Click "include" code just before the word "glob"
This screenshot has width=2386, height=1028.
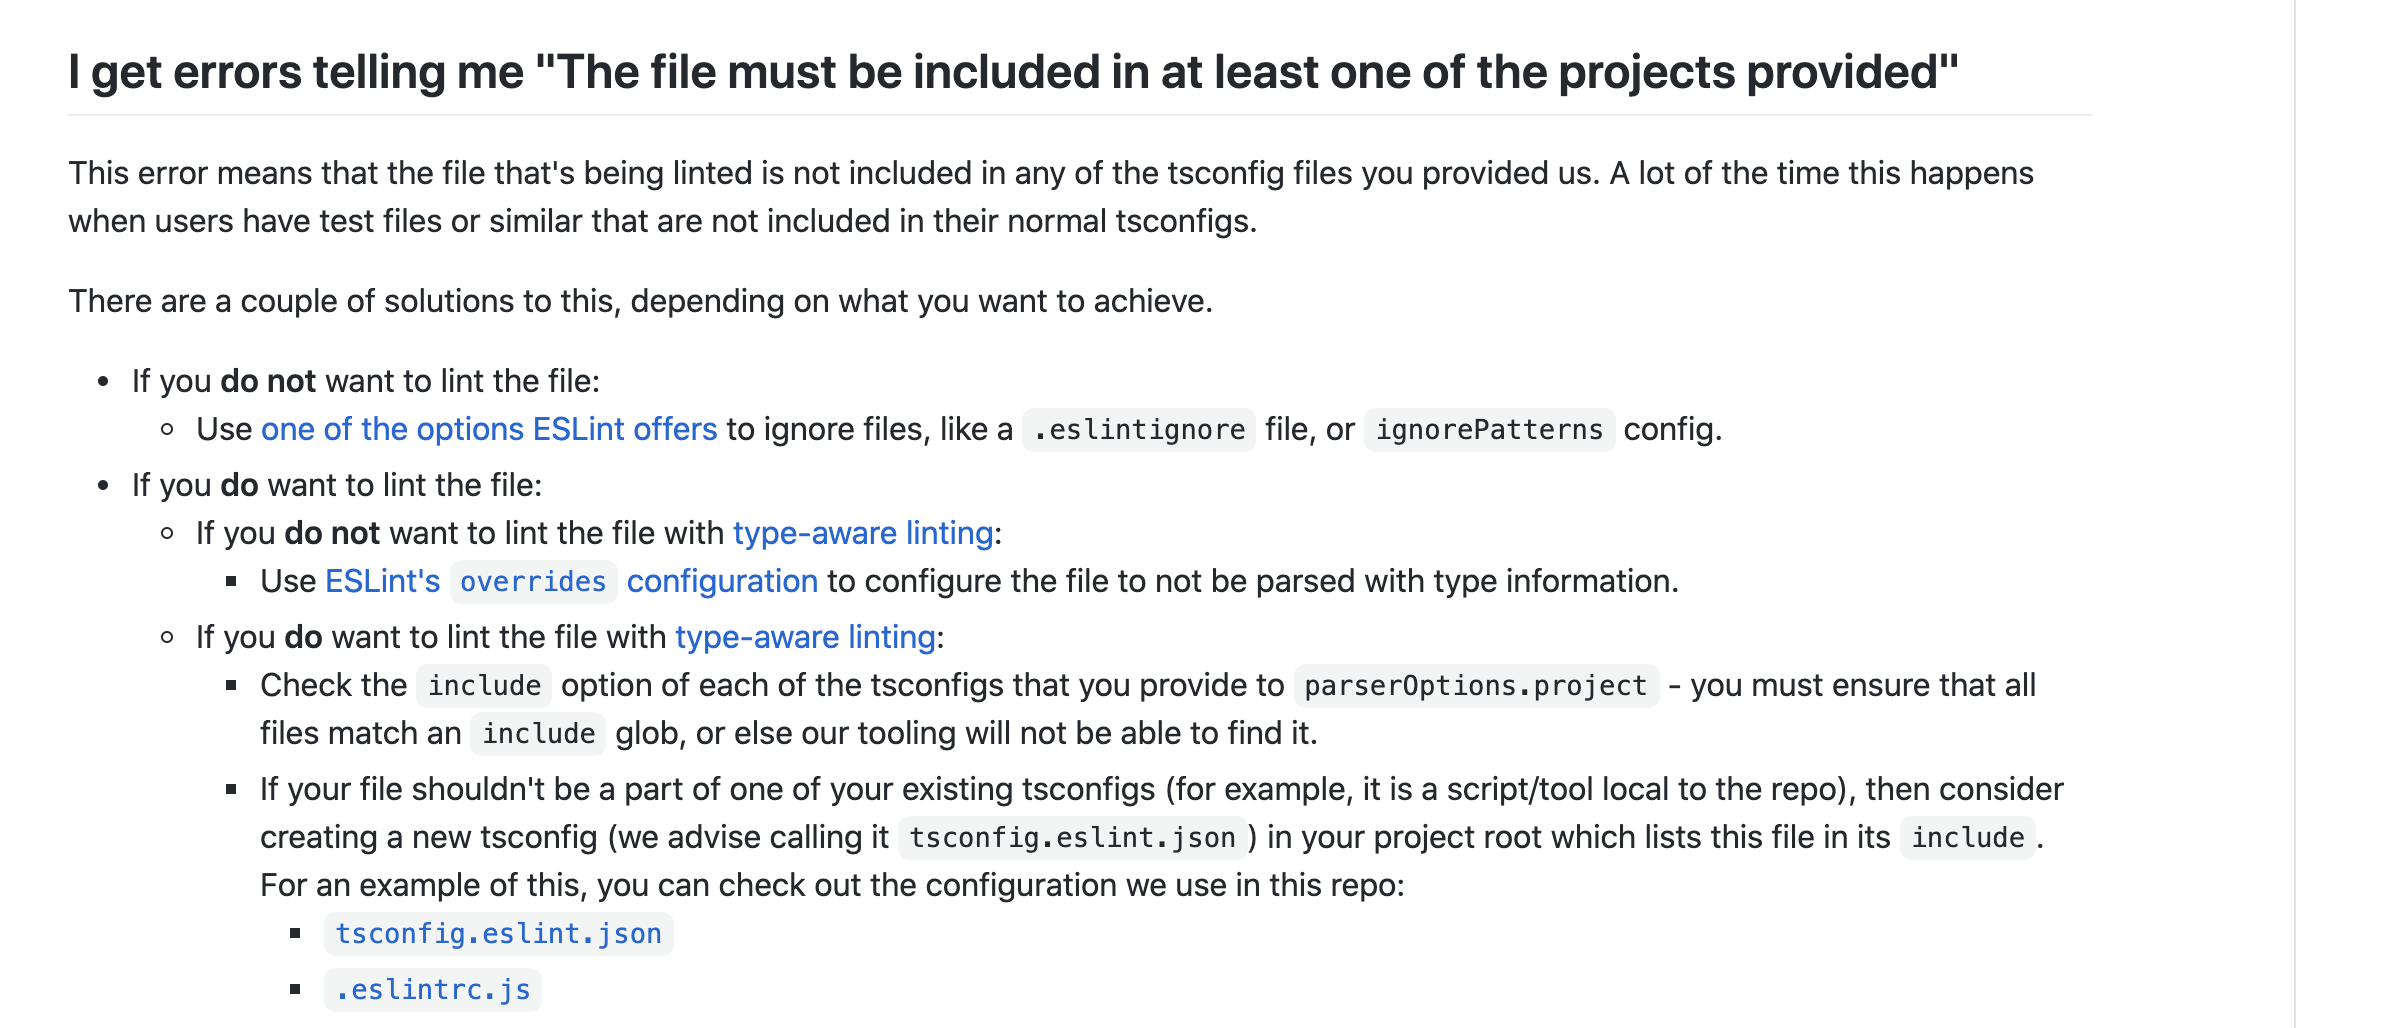pyautogui.click(x=538, y=734)
